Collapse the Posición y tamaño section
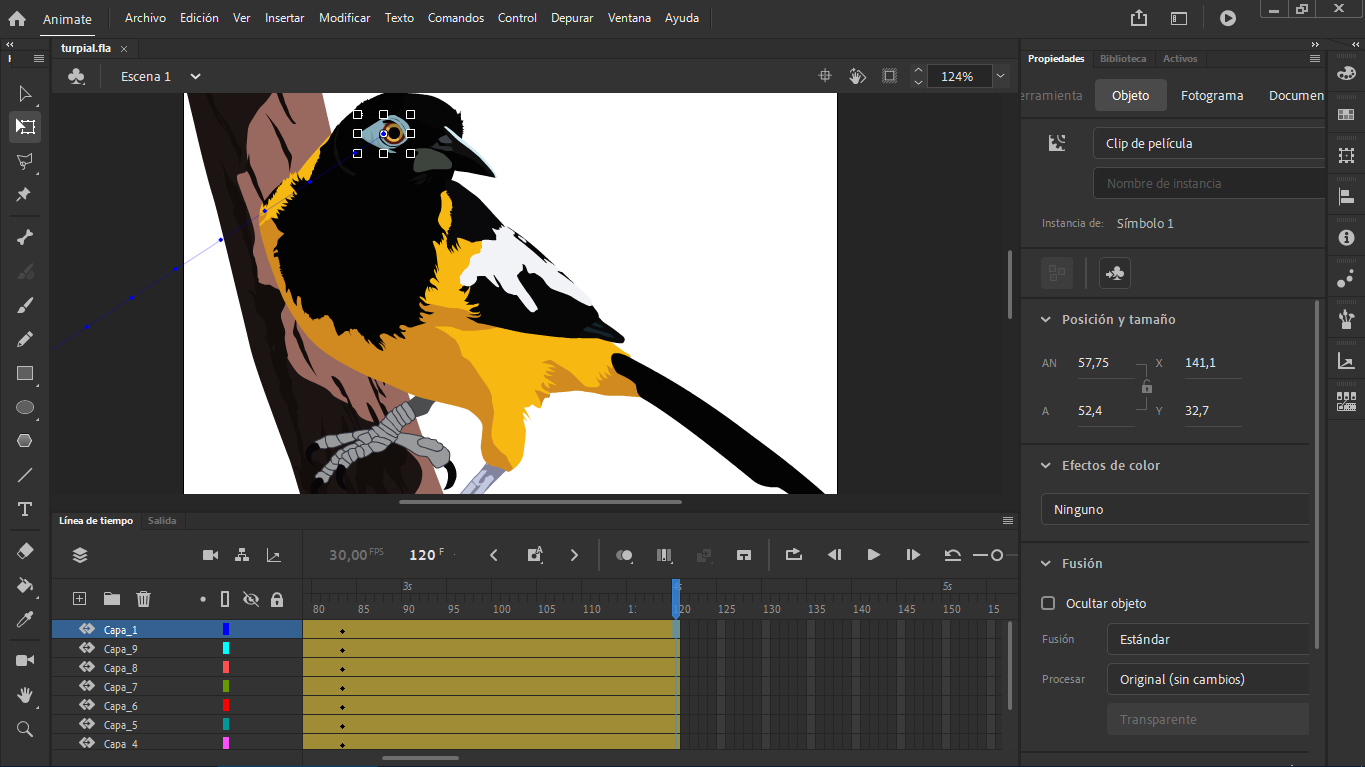Viewport: 1365px width, 767px height. point(1046,320)
